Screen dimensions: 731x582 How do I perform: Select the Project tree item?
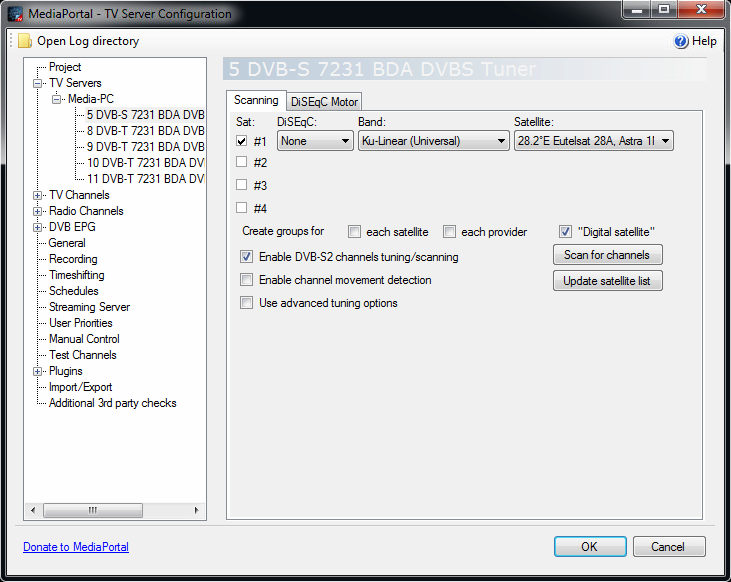pyautogui.click(x=65, y=67)
